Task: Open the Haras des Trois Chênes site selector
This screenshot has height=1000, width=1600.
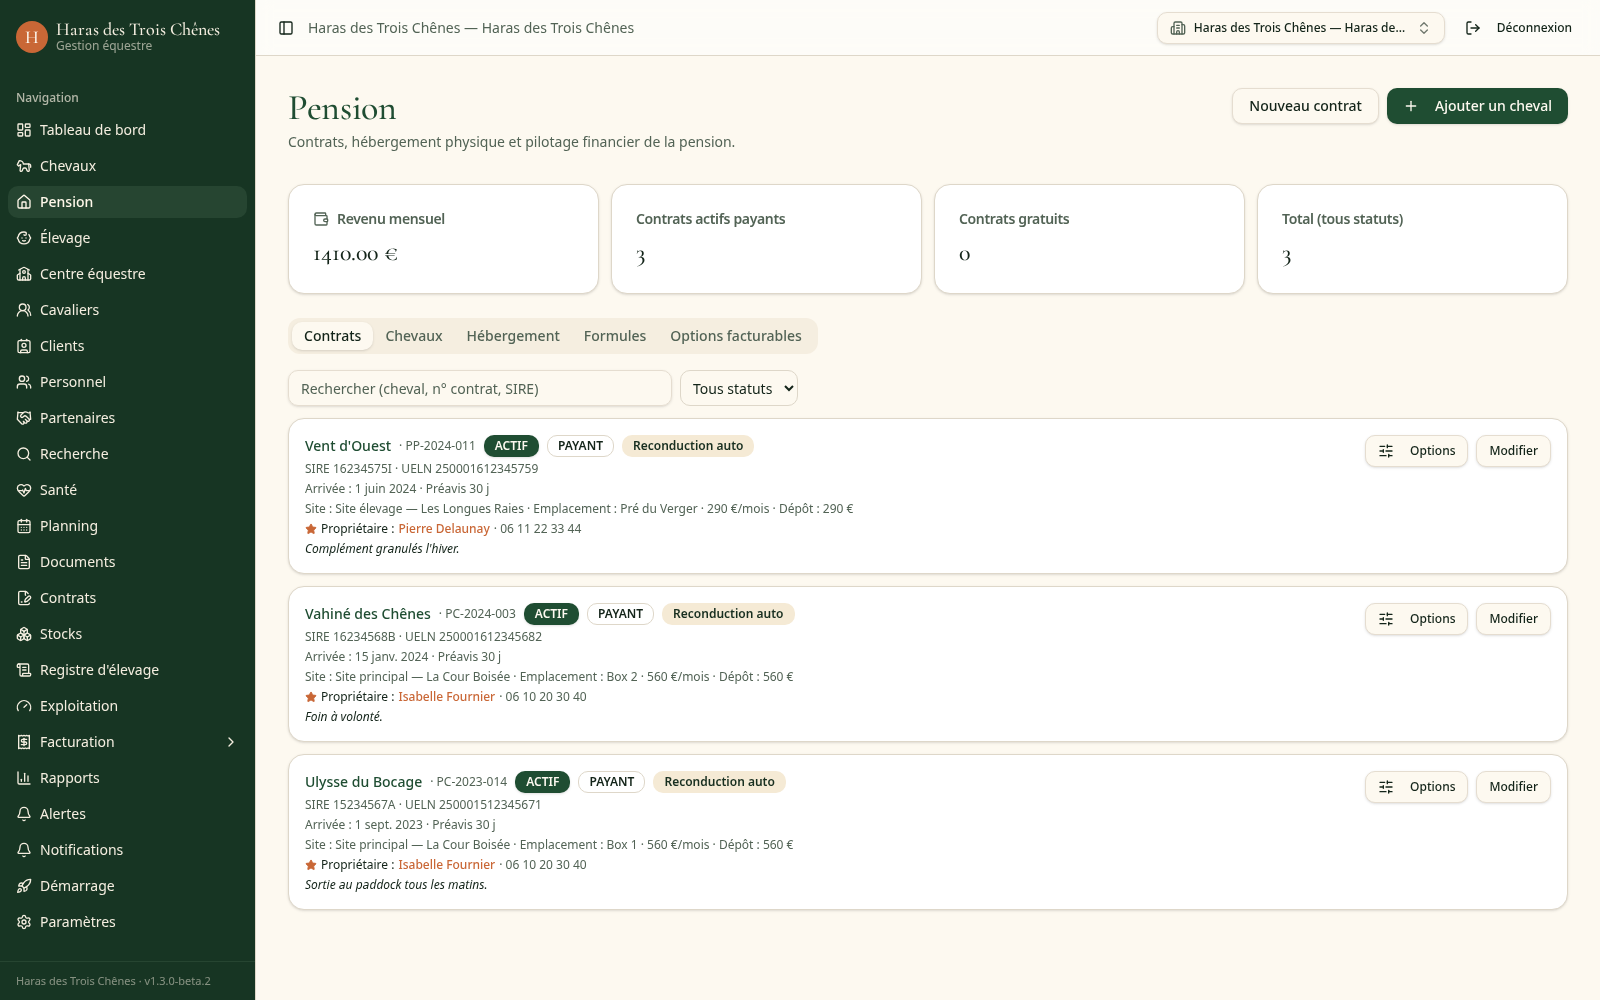Action: click(x=1300, y=28)
